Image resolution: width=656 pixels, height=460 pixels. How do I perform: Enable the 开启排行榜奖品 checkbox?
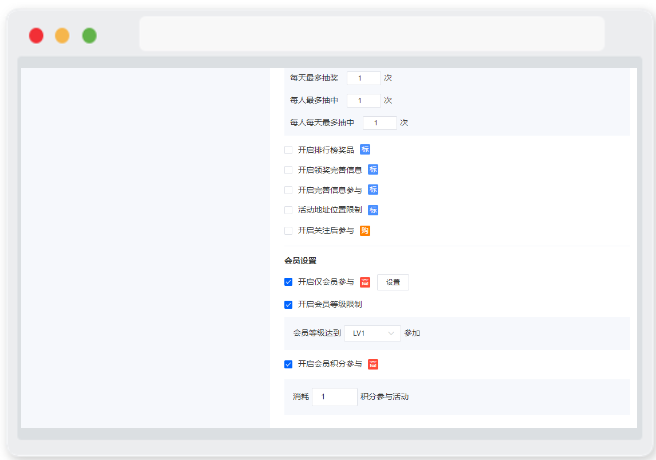288,150
